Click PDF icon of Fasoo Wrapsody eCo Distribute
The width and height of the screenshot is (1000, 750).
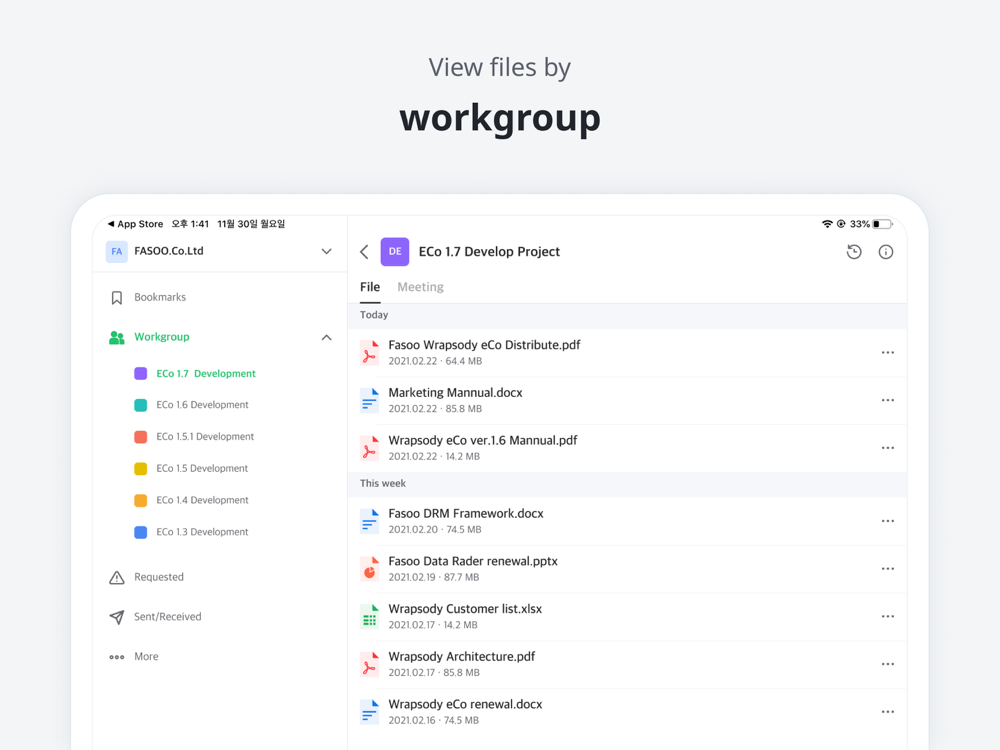pos(369,353)
